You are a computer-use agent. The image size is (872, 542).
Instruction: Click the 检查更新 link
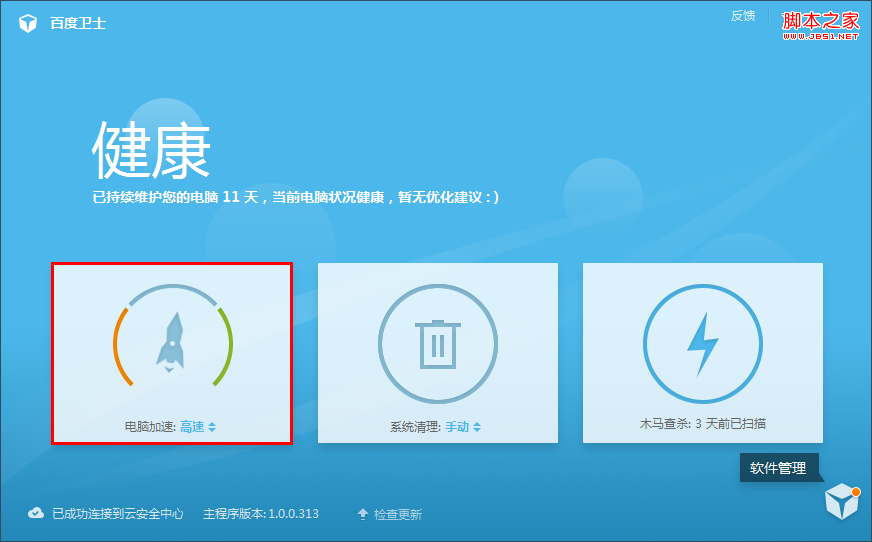click(398, 515)
